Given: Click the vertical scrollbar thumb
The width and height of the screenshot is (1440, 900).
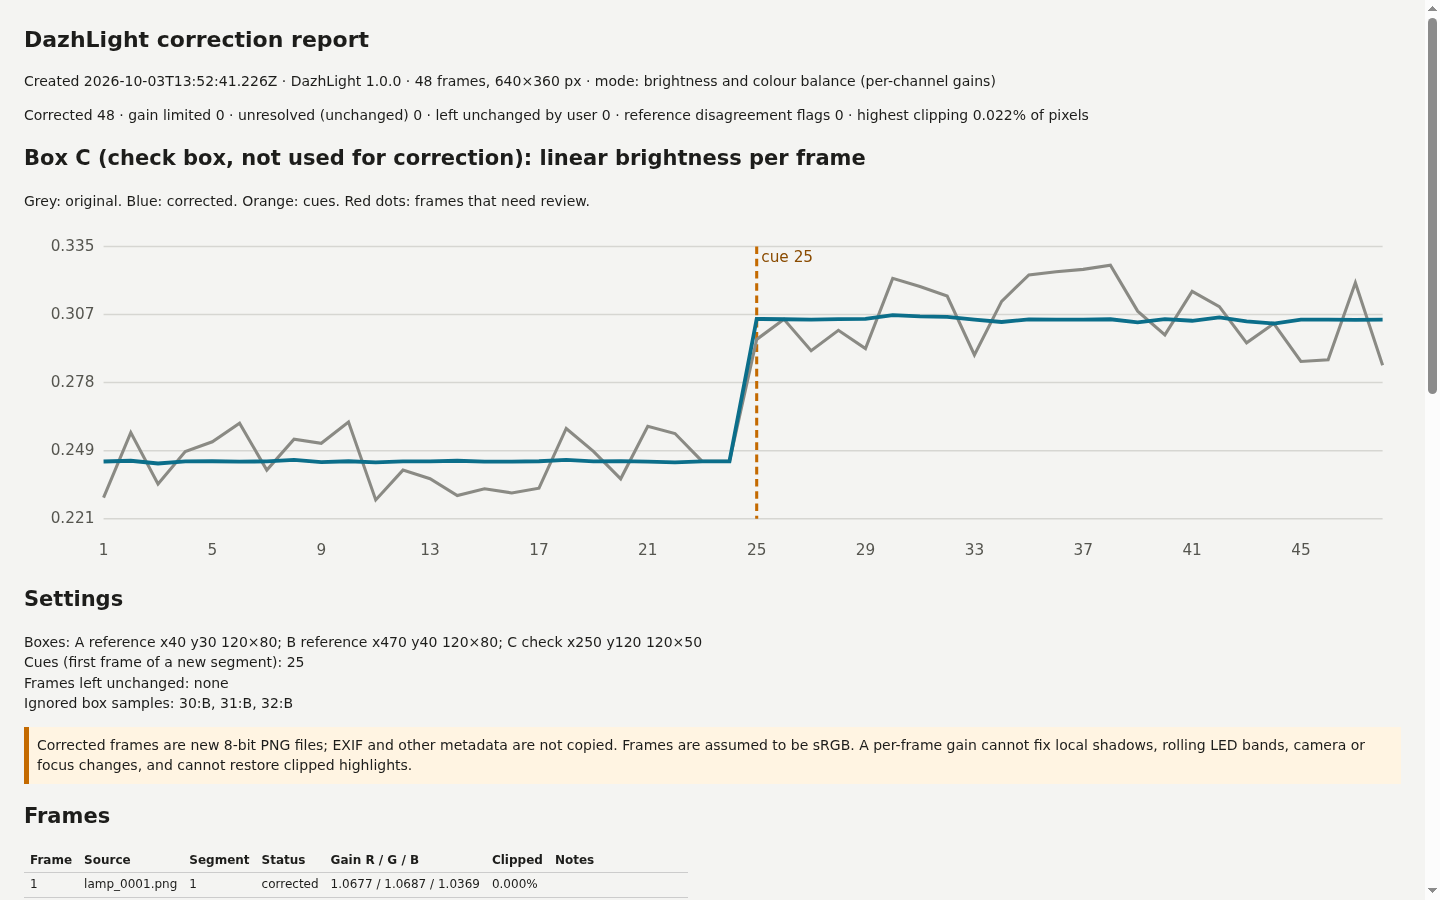Looking at the screenshot, I should coord(1432,206).
